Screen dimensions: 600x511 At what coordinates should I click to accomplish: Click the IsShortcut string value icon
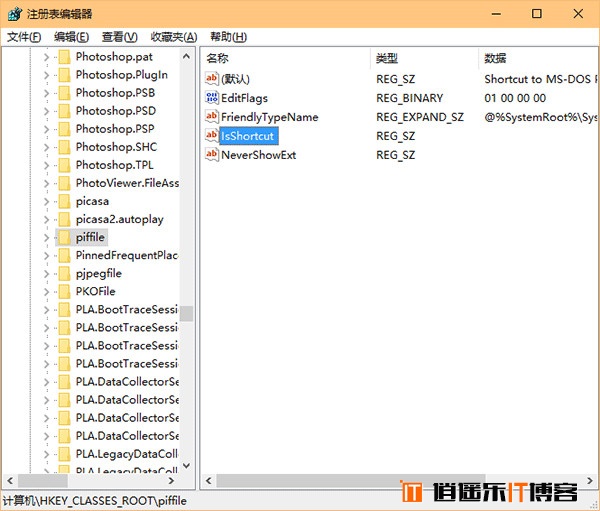(x=212, y=136)
